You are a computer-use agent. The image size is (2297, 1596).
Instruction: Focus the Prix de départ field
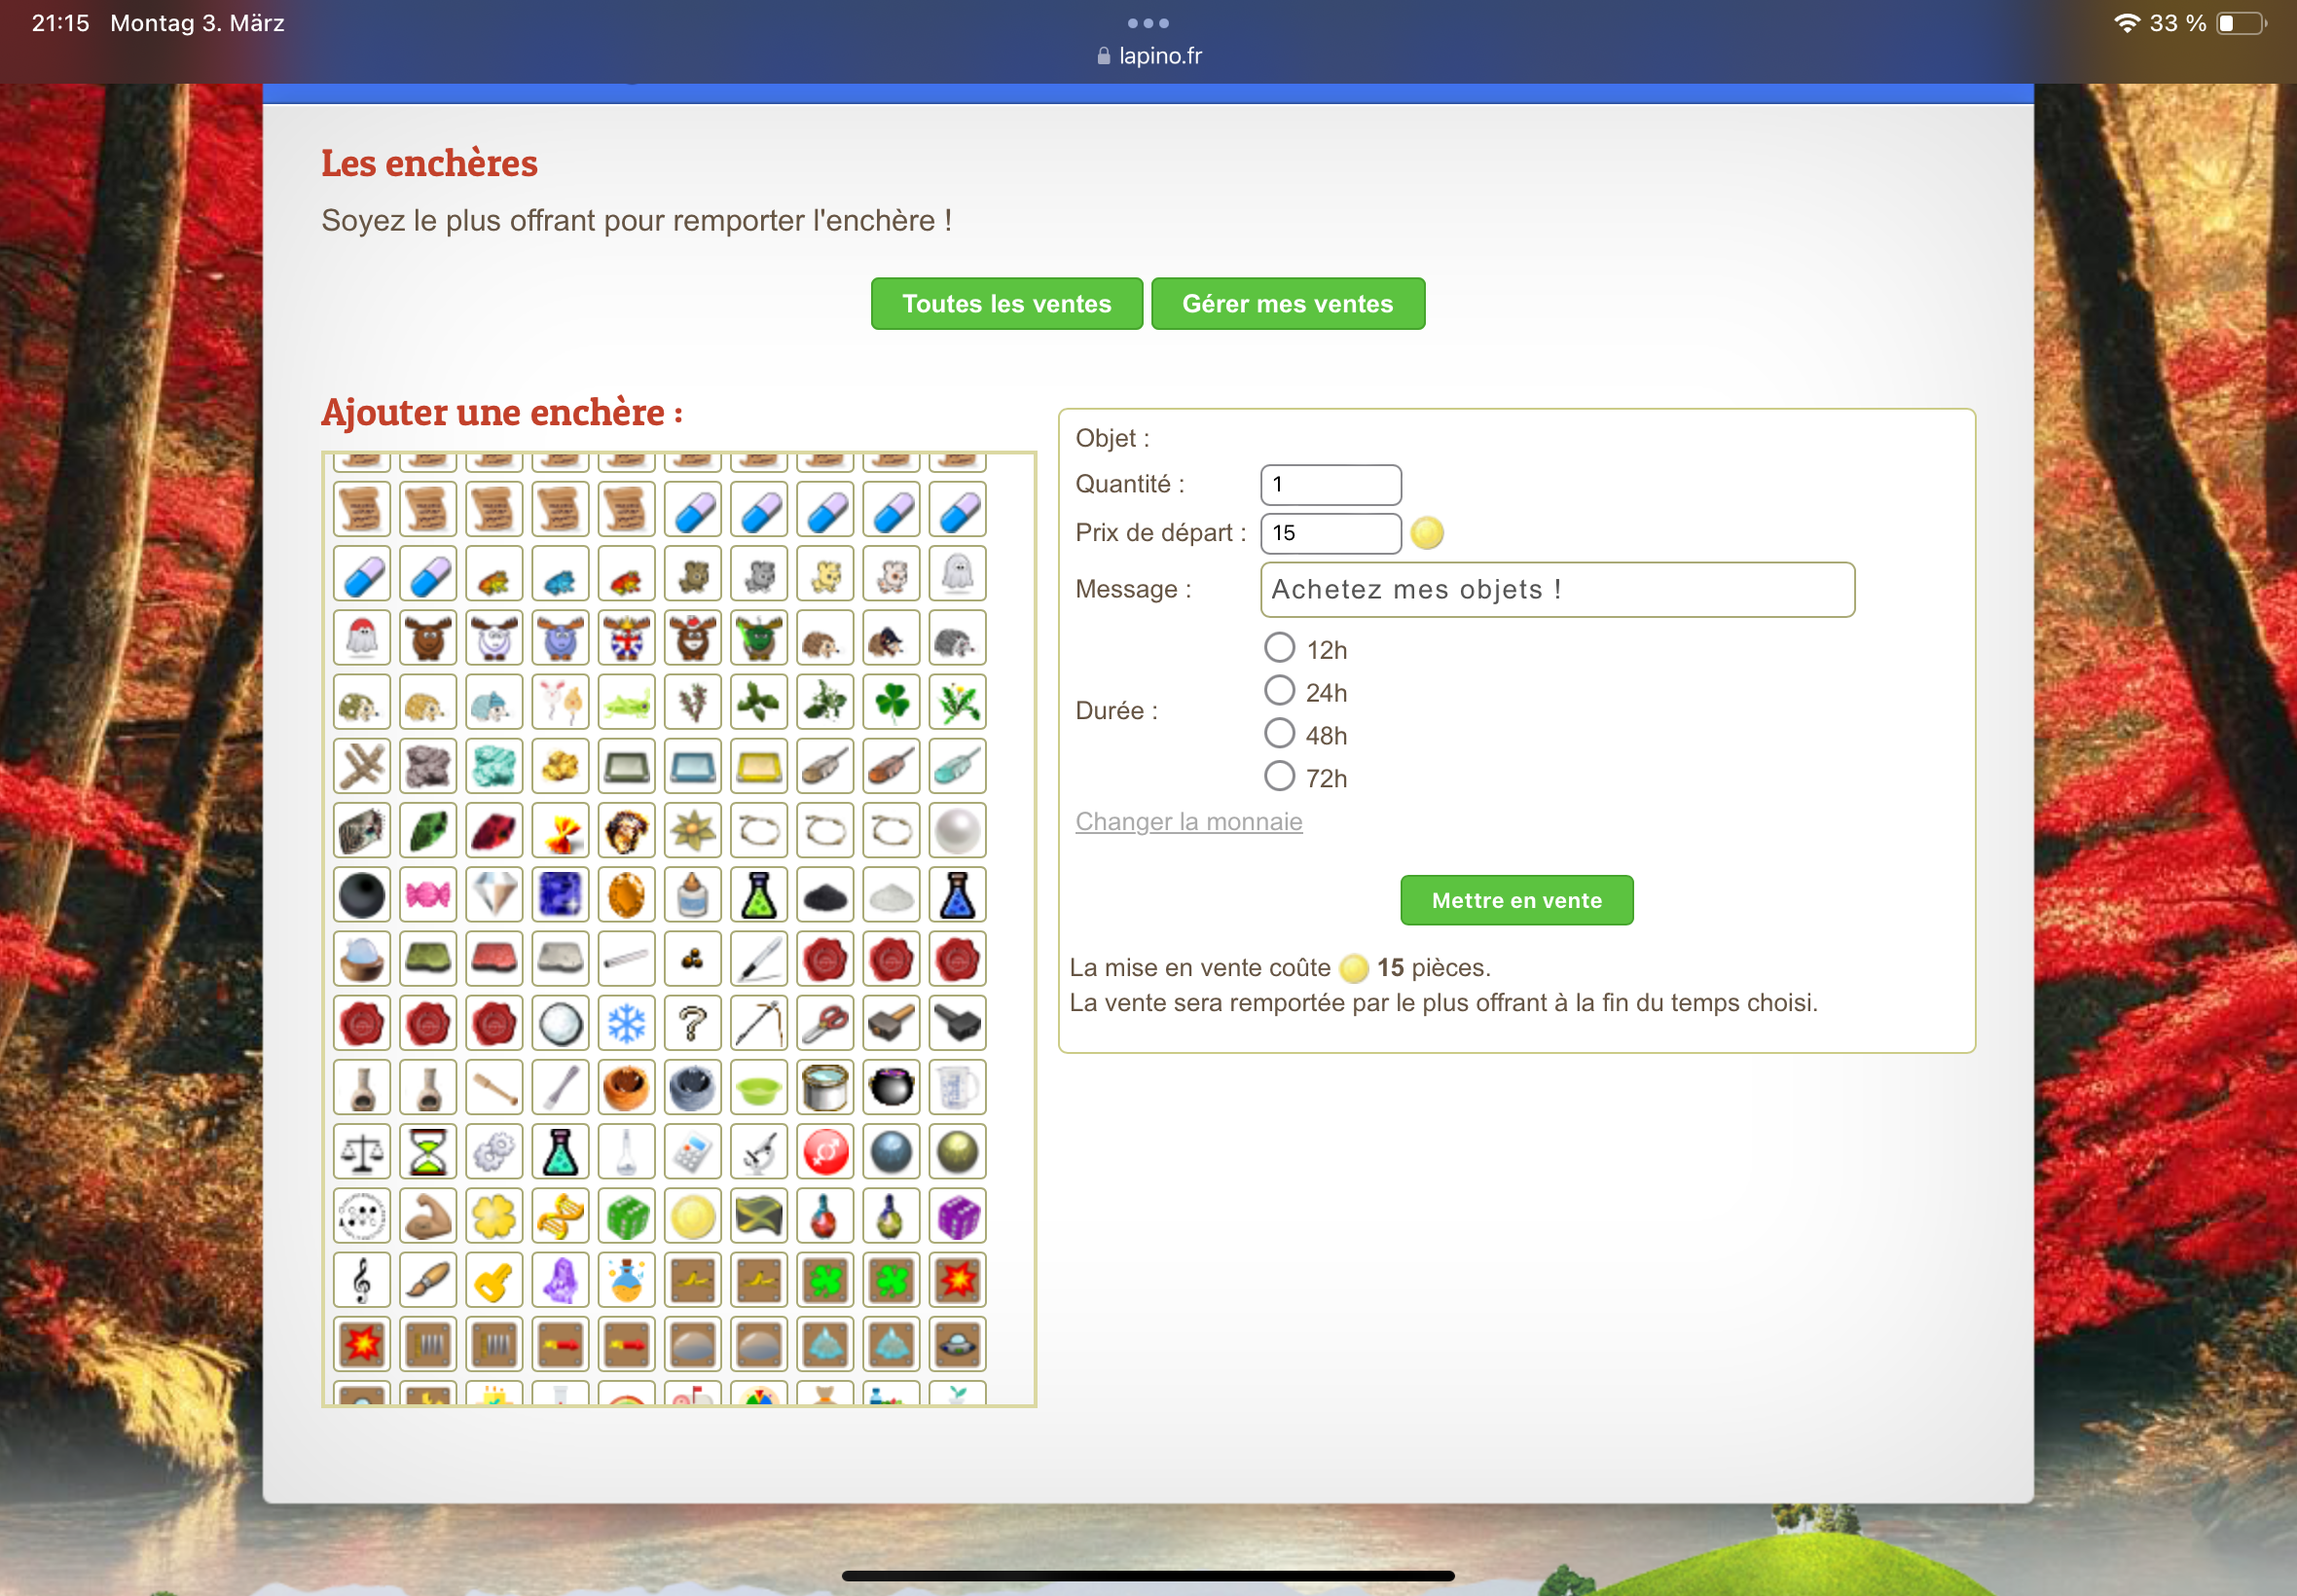coord(1330,533)
